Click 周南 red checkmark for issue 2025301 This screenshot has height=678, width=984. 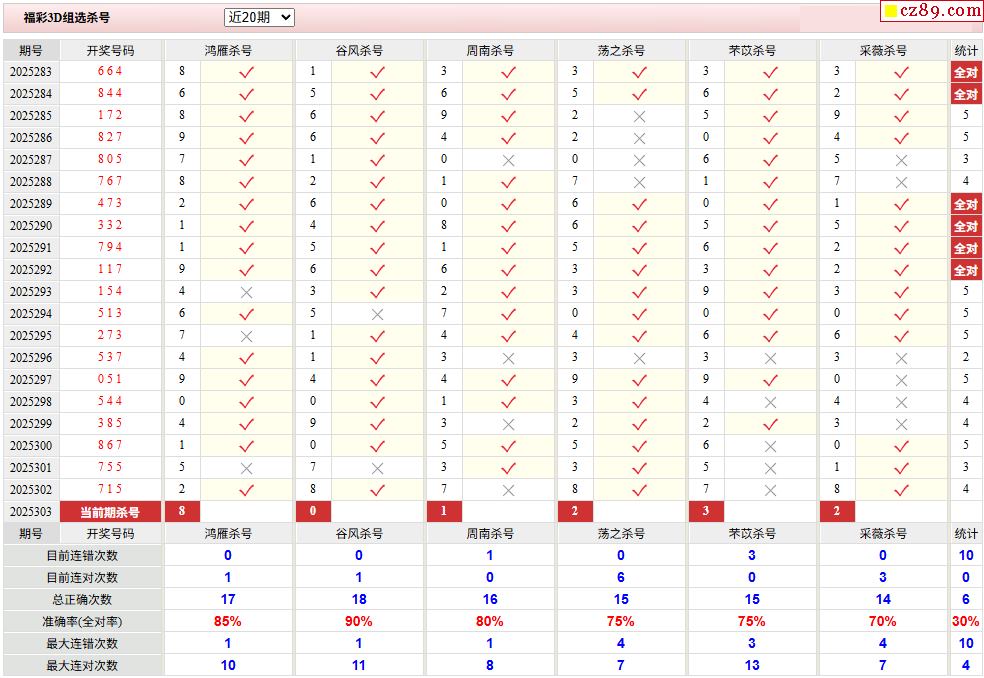(x=508, y=468)
